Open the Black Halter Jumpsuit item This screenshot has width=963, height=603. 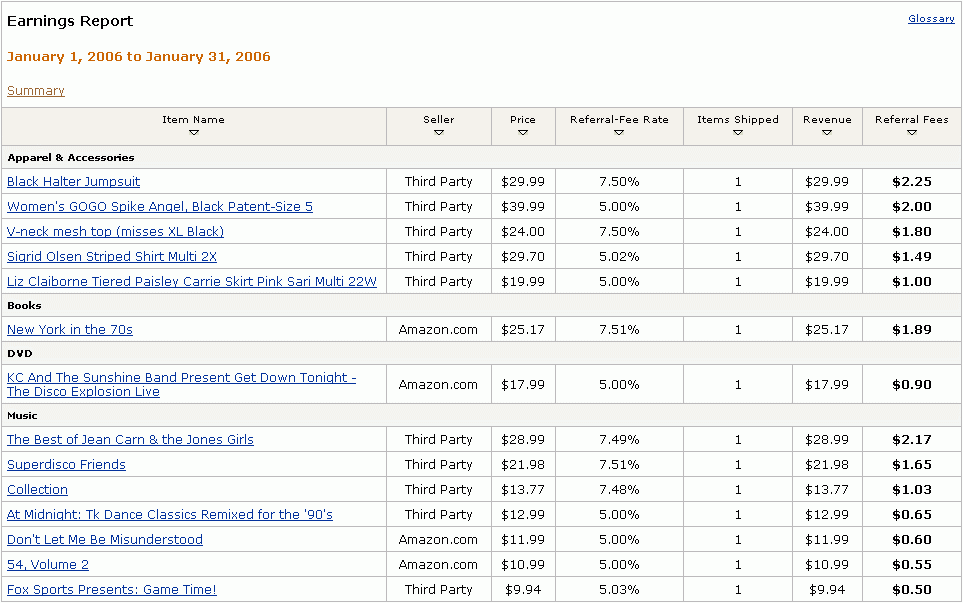73,181
